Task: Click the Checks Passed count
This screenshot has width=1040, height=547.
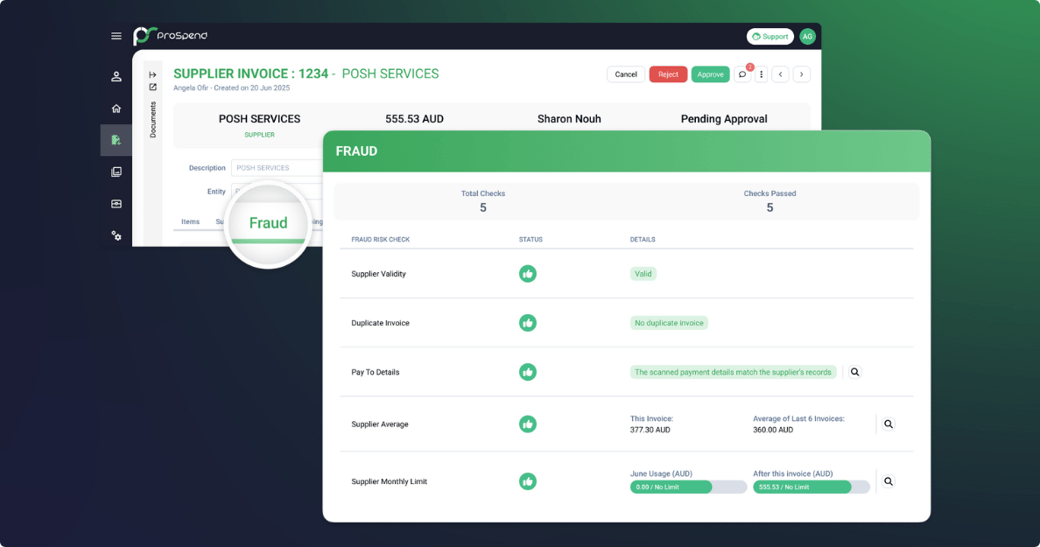Action: click(x=769, y=208)
